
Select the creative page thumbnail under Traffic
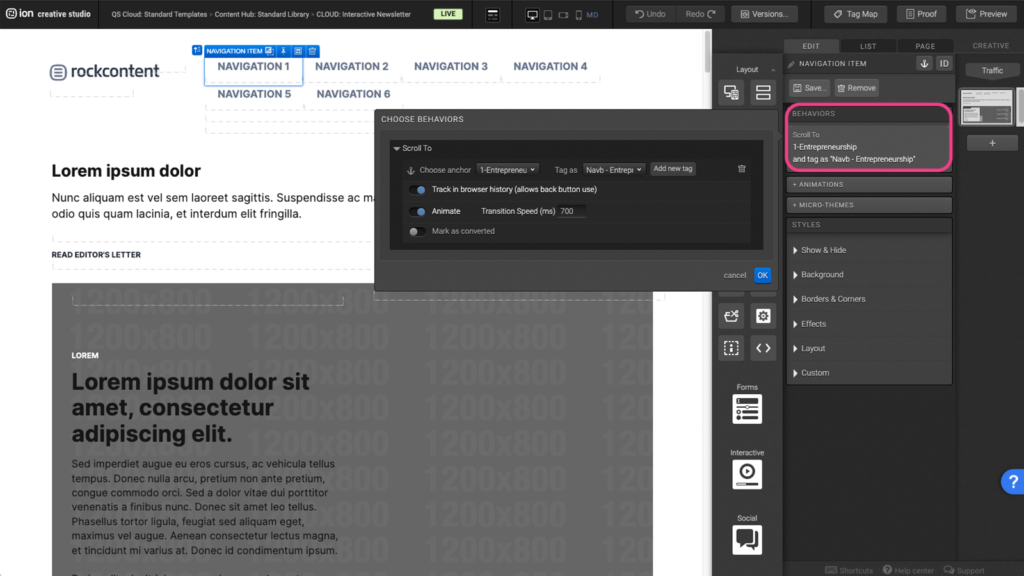(986, 106)
